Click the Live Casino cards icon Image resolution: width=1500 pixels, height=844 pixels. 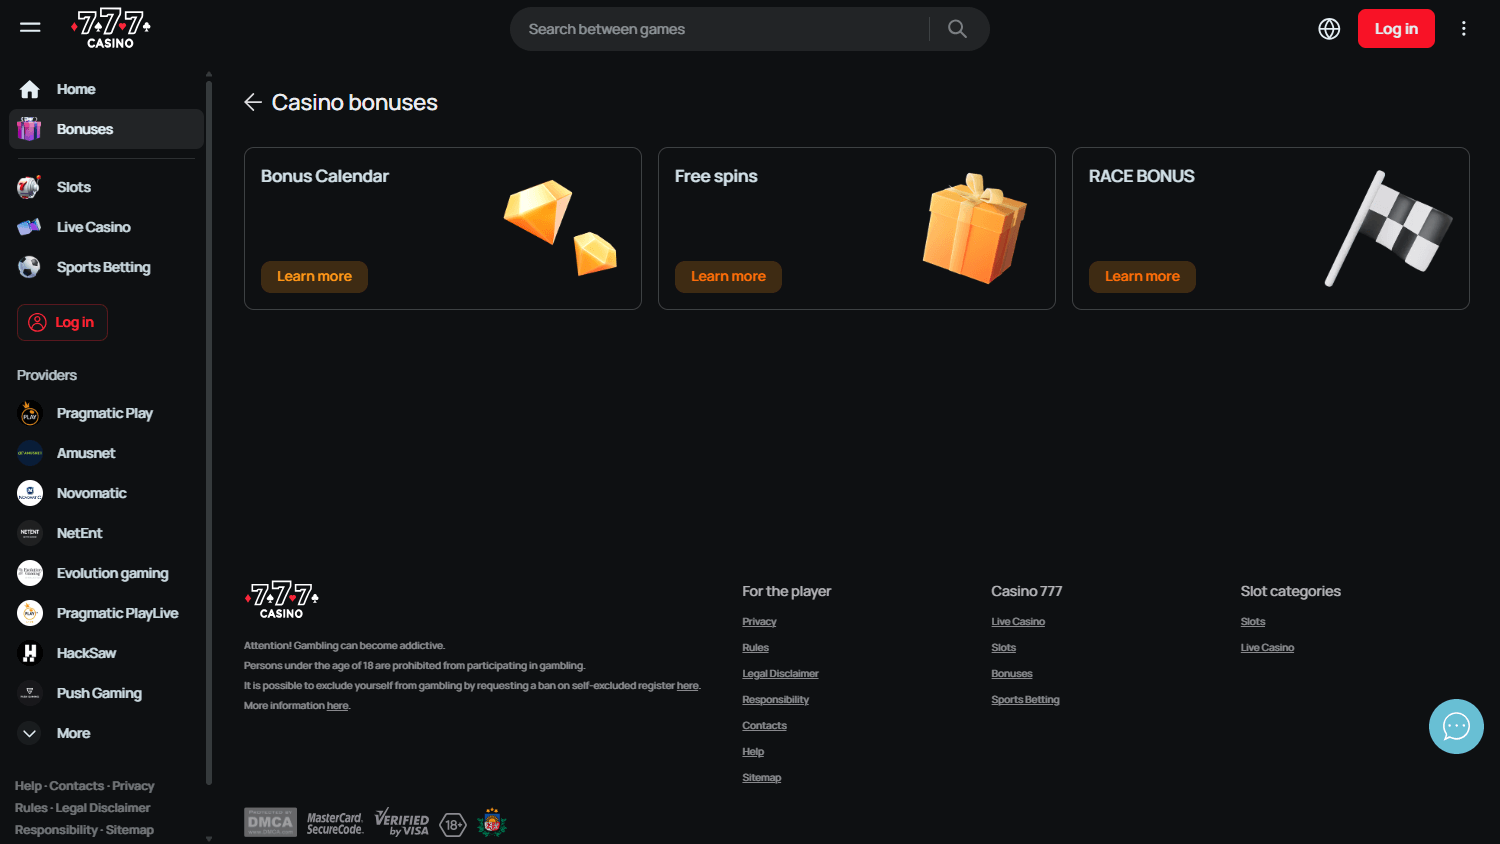pos(30,227)
